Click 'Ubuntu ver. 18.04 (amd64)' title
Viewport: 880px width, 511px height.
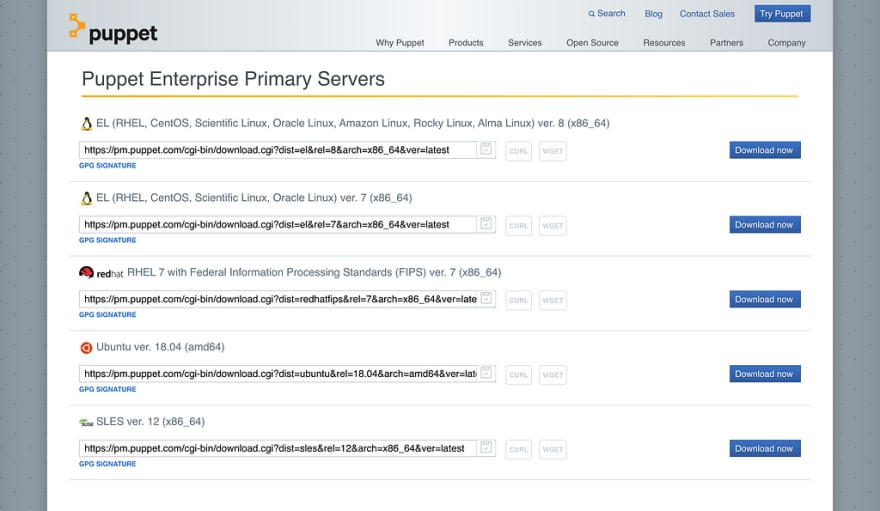pos(160,347)
